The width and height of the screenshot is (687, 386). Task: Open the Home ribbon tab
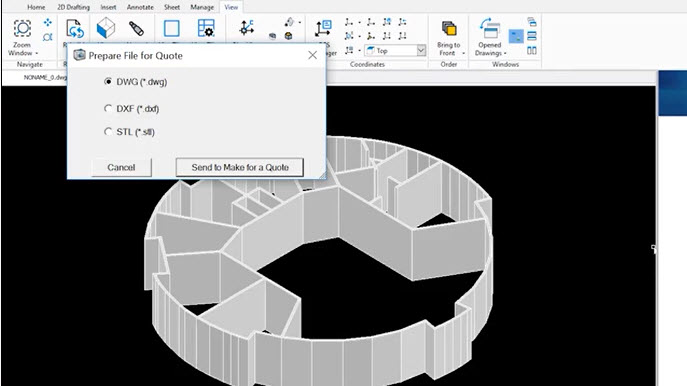coord(36,7)
